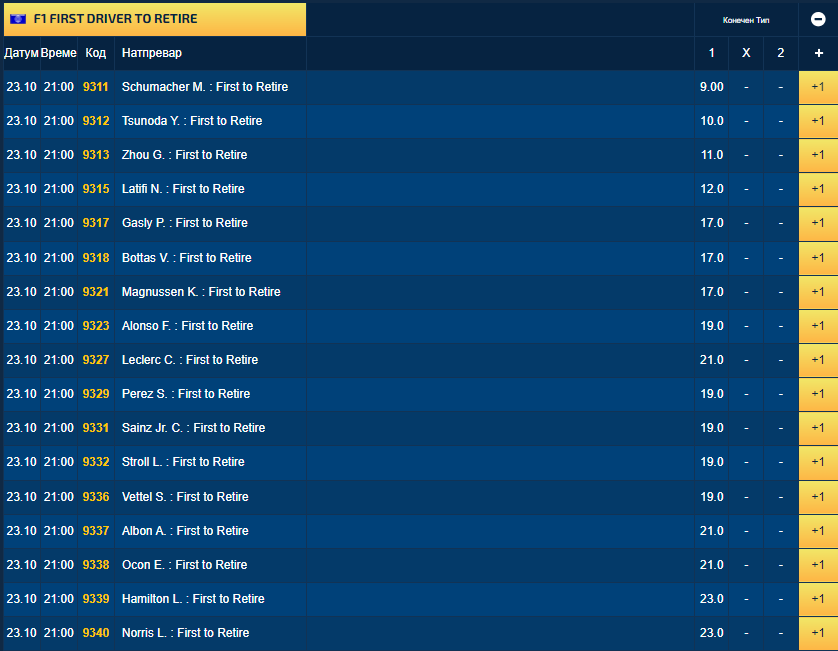The height and width of the screenshot is (651, 838).
Task: Select odds 19.0 for Perez S.
Action: tap(711, 394)
